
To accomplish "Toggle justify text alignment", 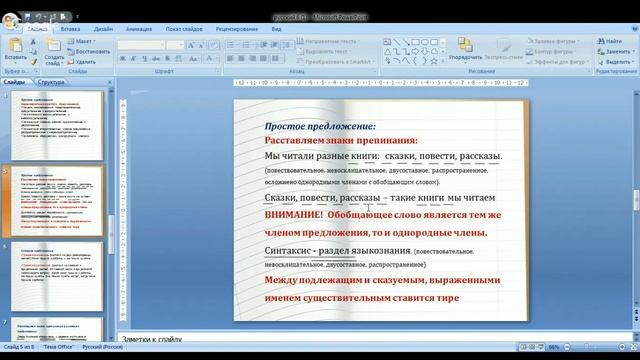I will click(264, 59).
